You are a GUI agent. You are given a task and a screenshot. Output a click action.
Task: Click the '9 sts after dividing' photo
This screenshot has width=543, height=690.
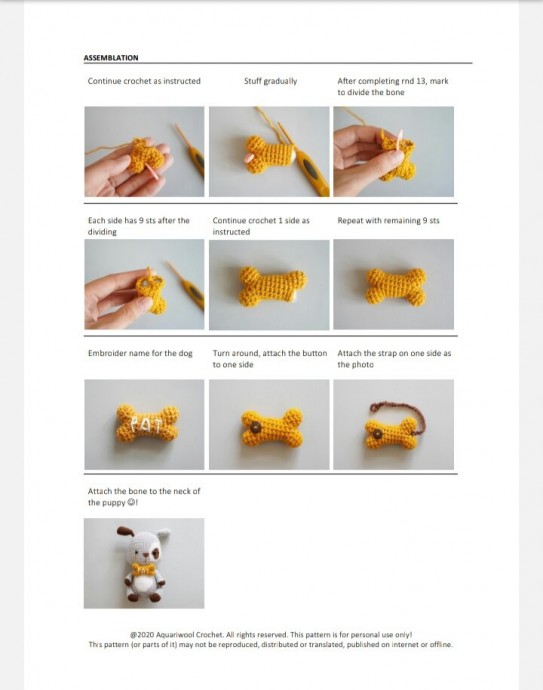[x=144, y=284]
